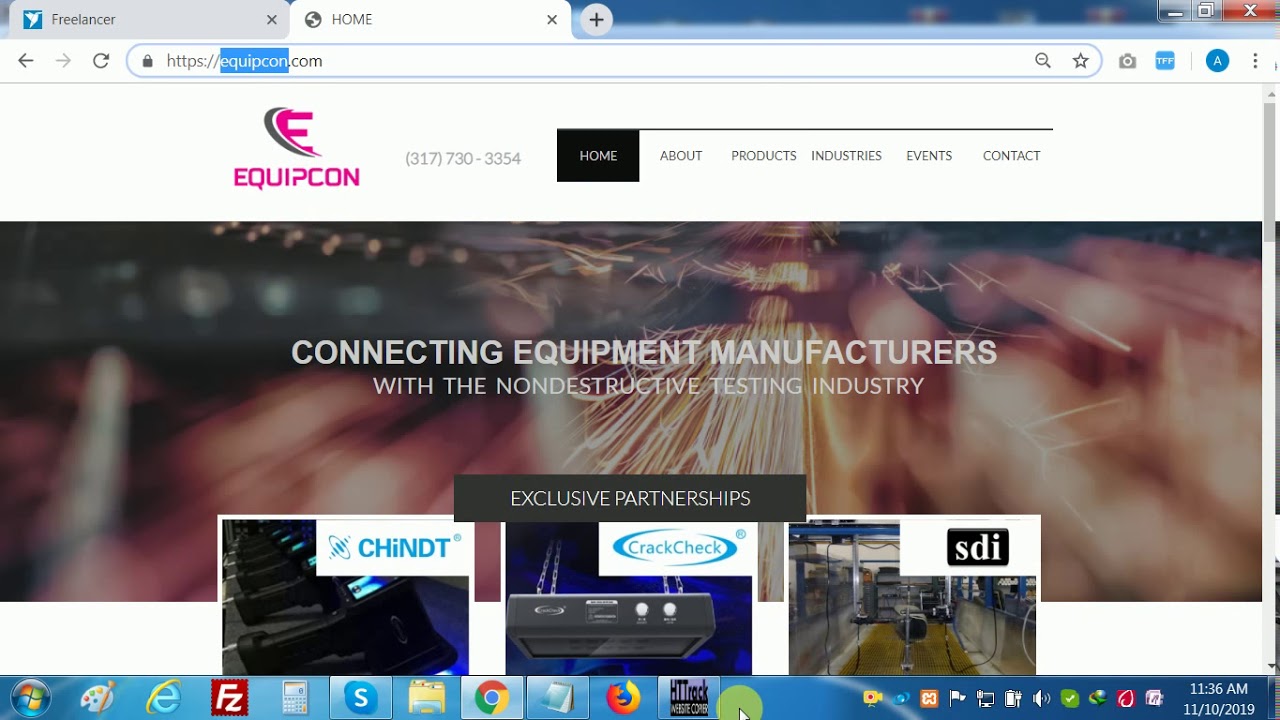
Task: Open the CrackCheck partner card
Action: pos(629,597)
